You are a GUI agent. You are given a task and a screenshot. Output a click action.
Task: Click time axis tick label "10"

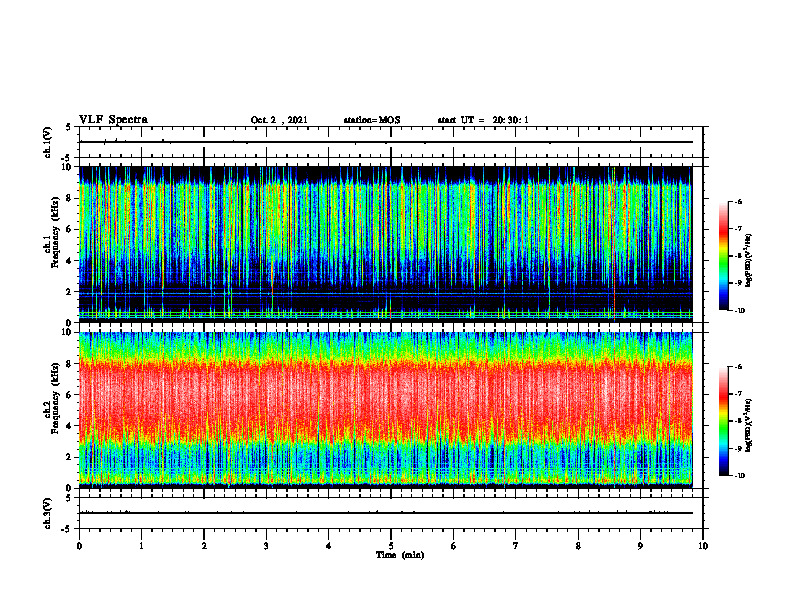703,546
